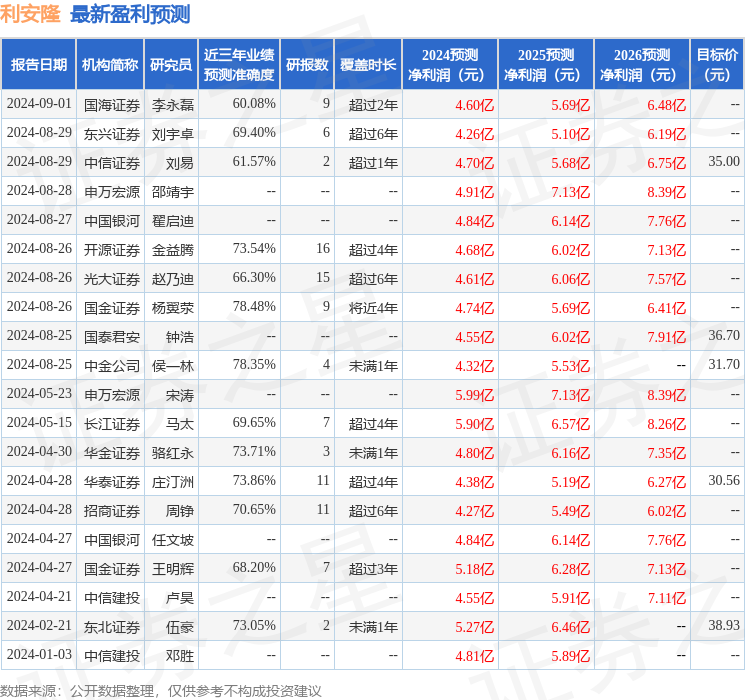Viewport: 745px width, 700px height.
Task: Select the date cell 2024-08-27
Action: tap(39, 220)
